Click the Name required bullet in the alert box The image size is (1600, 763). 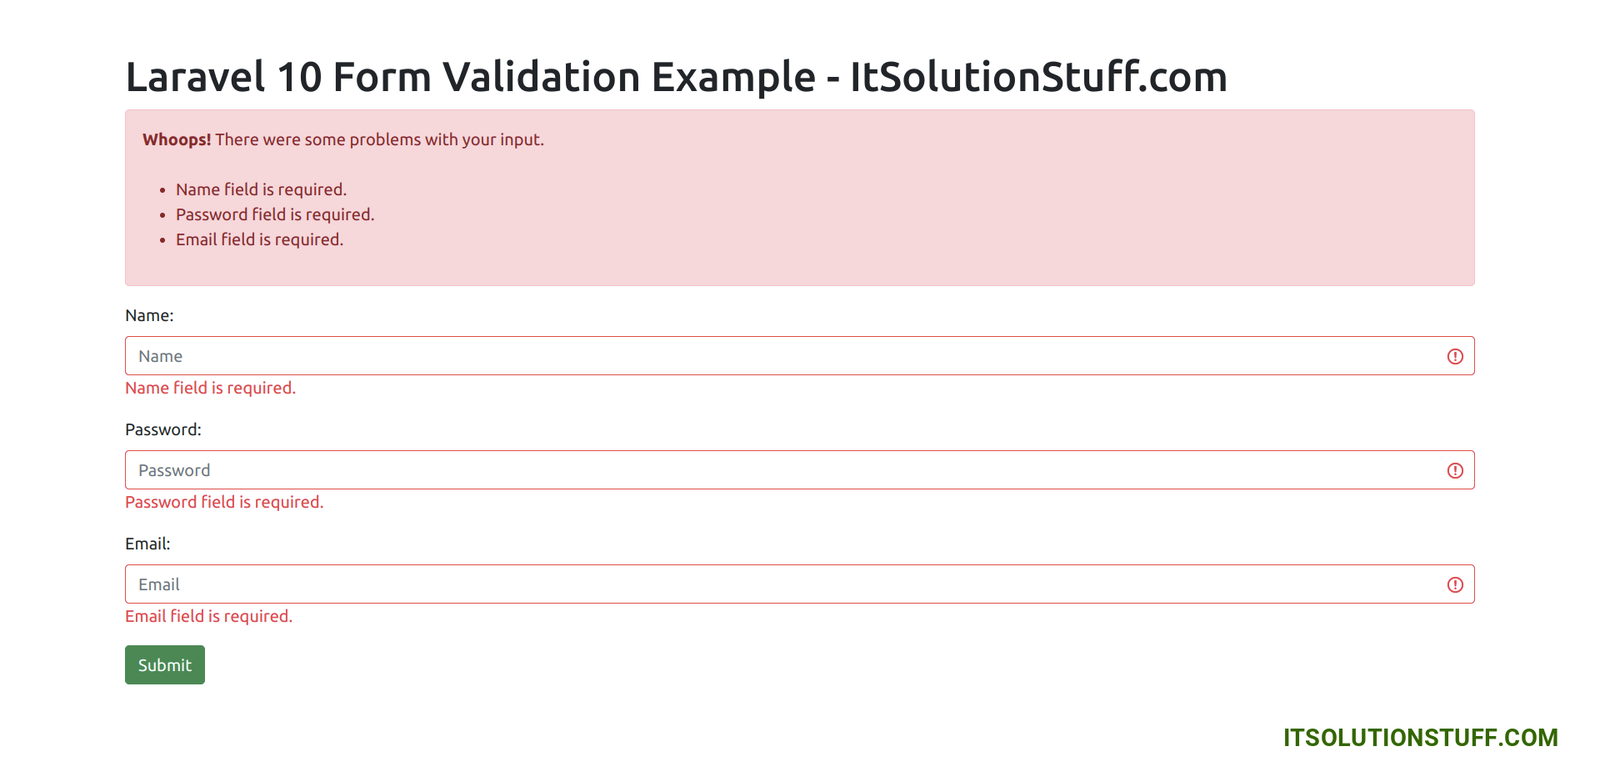[x=261, y=190]
